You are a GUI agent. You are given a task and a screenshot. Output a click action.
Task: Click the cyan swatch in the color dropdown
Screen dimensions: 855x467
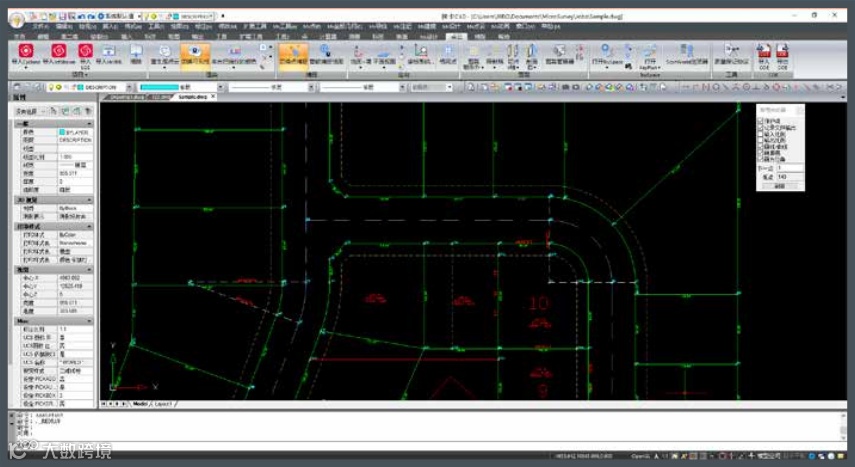pyautogui.click(x=159, y=87)
